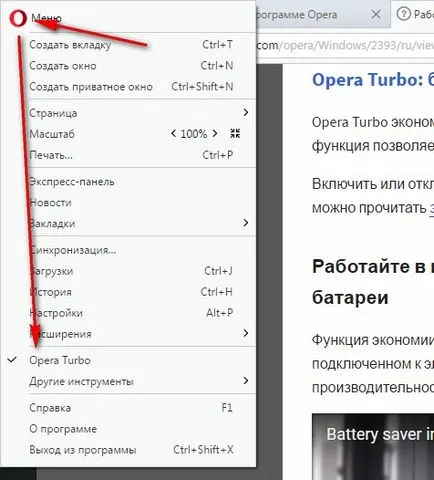This screenshot has height=480, width=434.
Task: Close the Opera about tab
Action: (376, 14)
